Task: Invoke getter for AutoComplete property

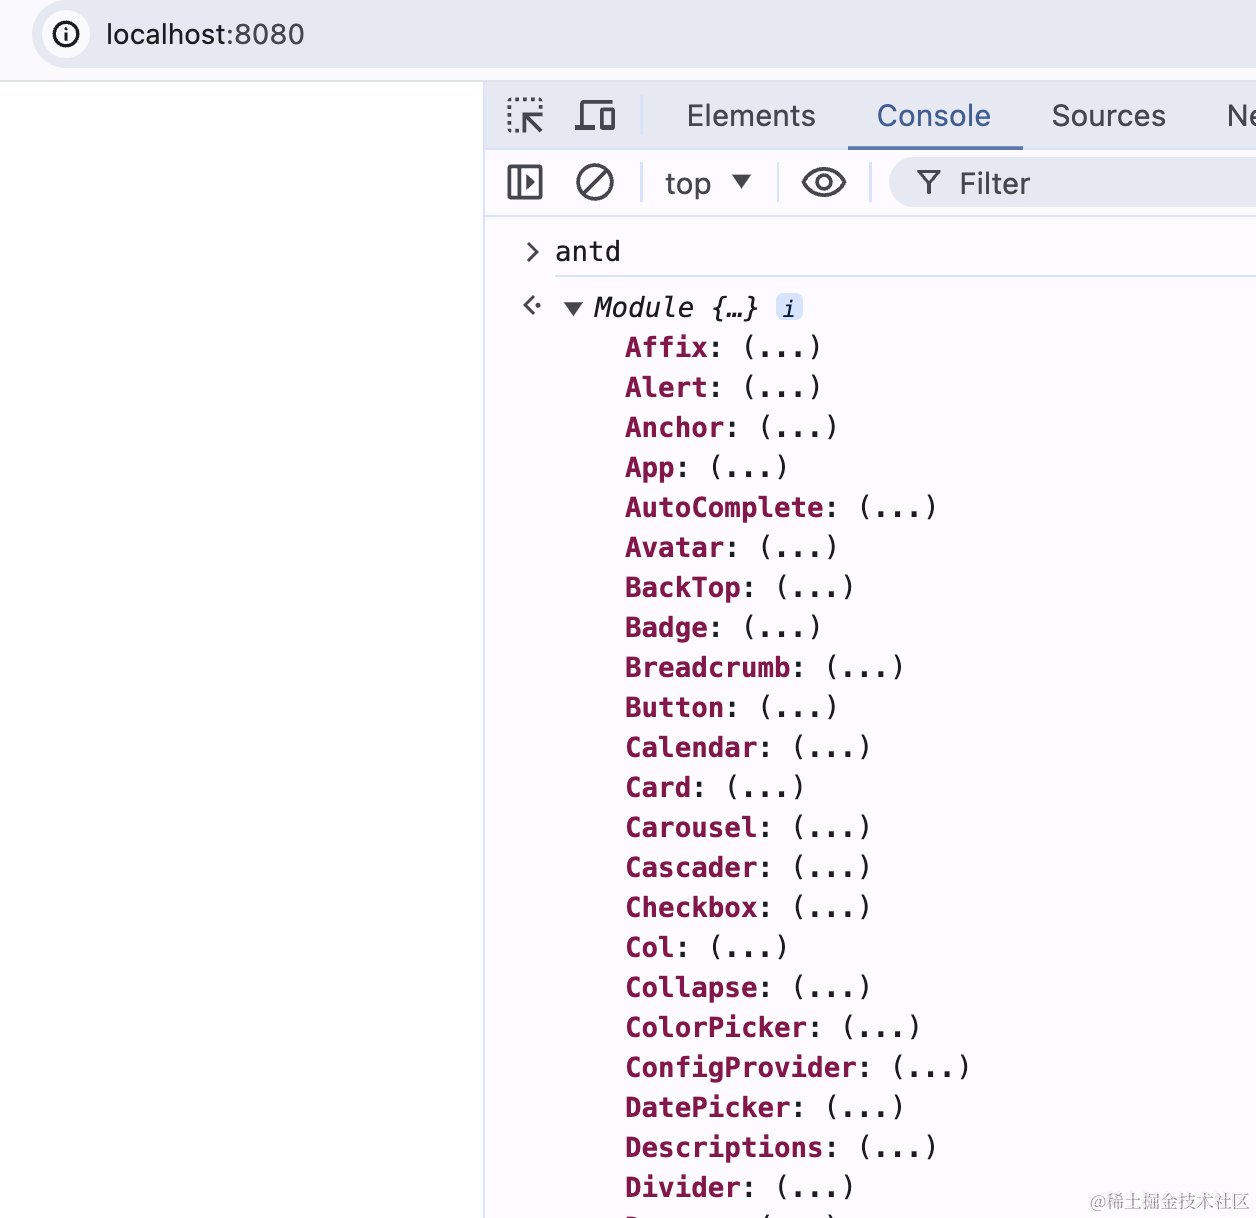Action: point(898,508)
